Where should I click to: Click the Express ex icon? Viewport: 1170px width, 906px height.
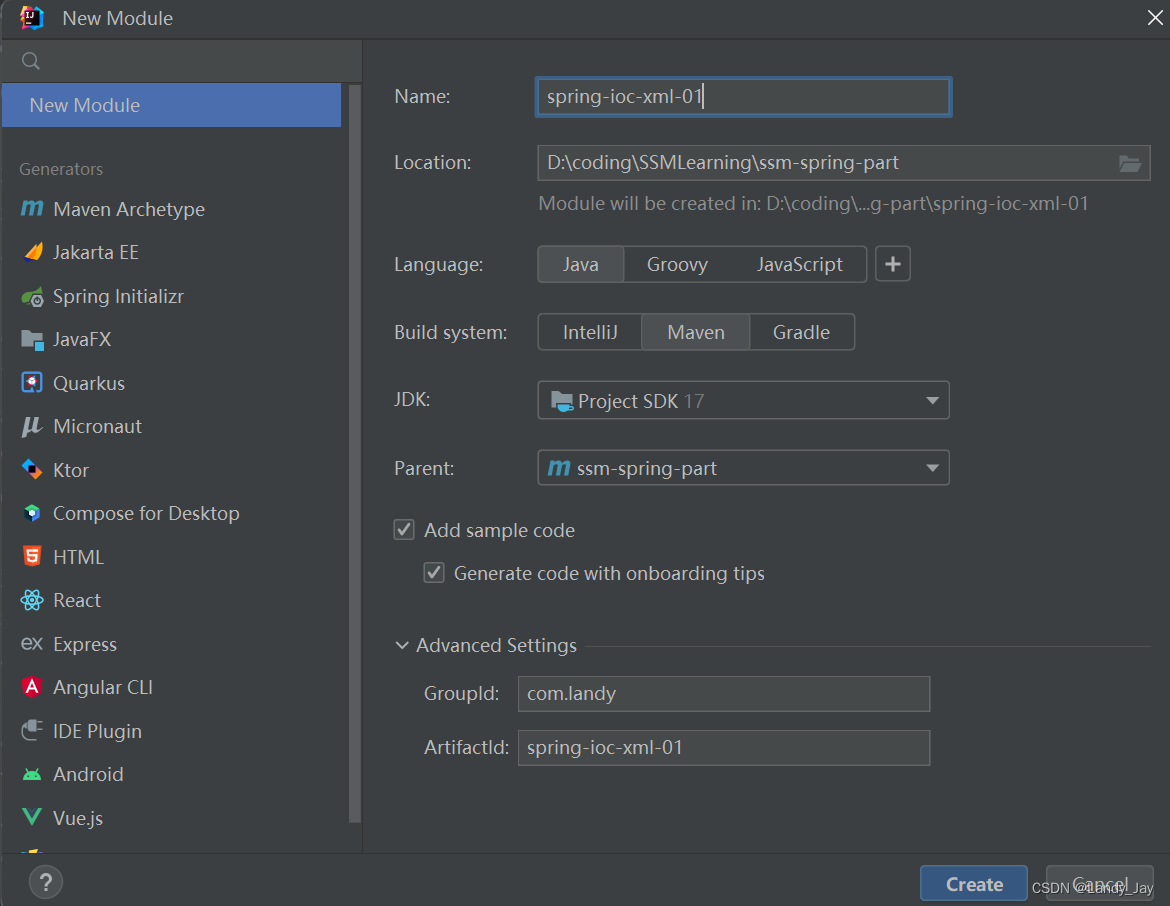click(32, 643)
